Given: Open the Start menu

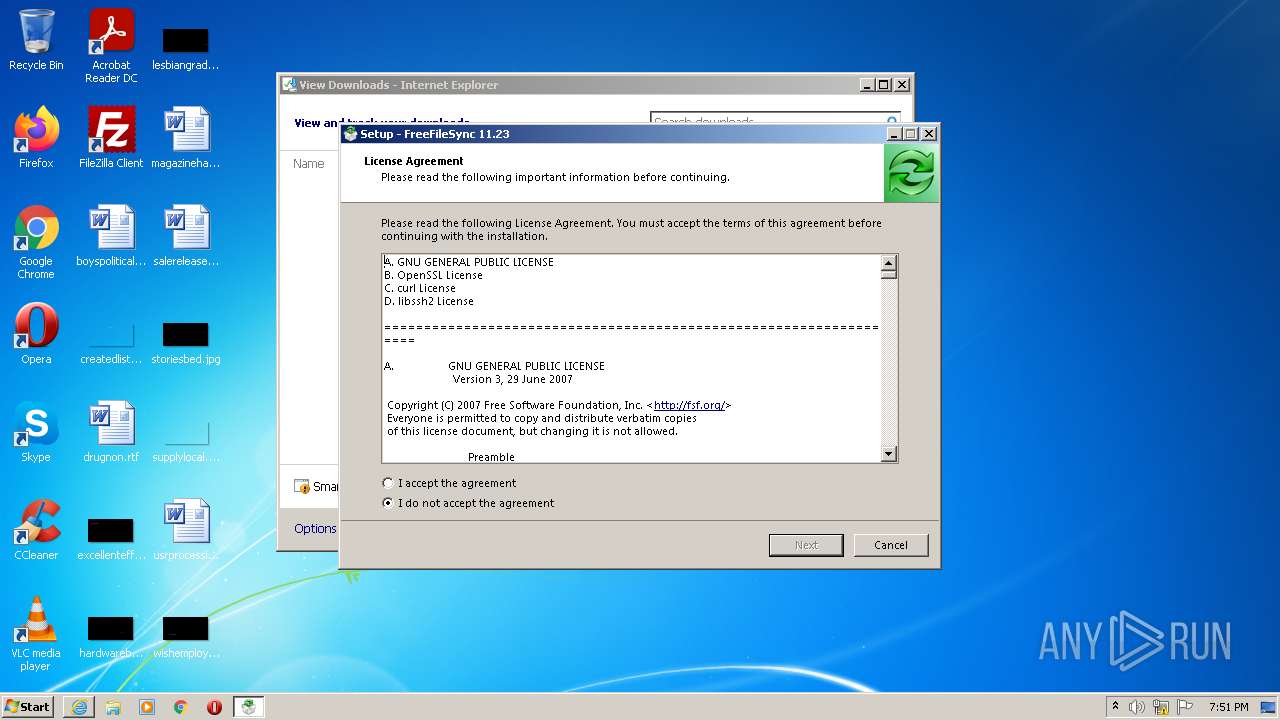Looking at the screenshot, I should pyautogui.click(x=28, y=707).
